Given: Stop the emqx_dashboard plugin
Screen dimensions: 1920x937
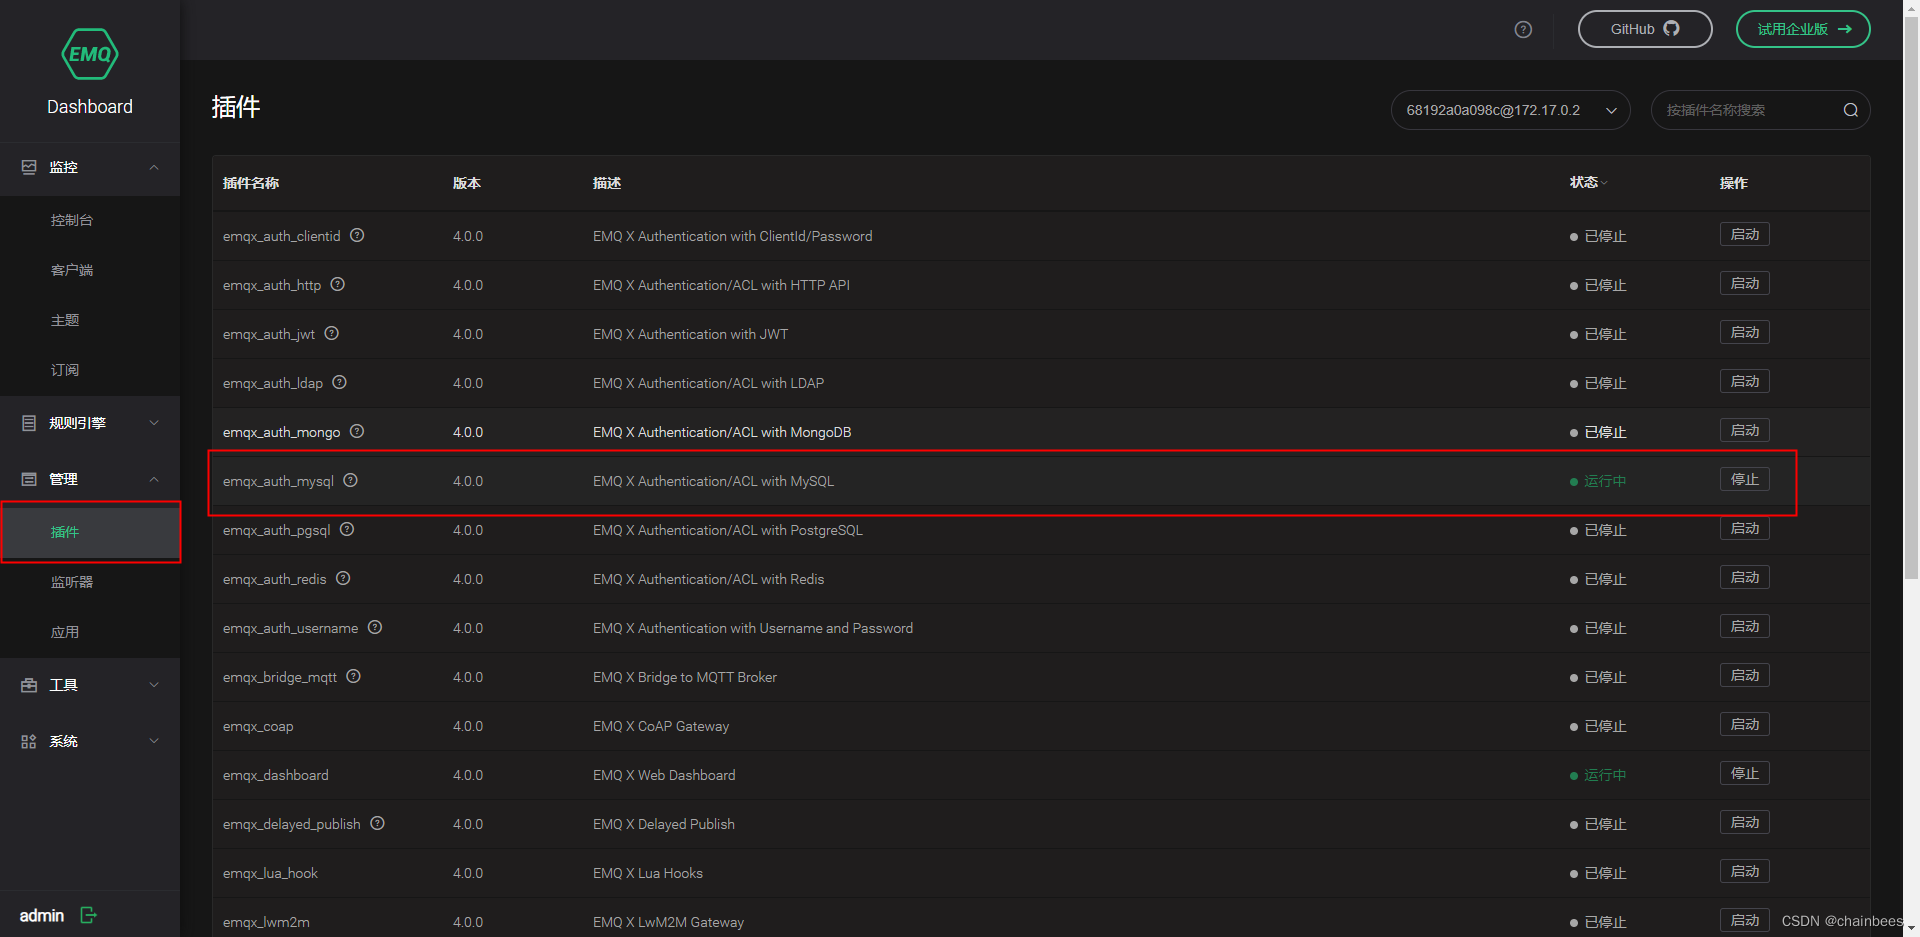Looking at the screenshot, I should click(1745, 773).
